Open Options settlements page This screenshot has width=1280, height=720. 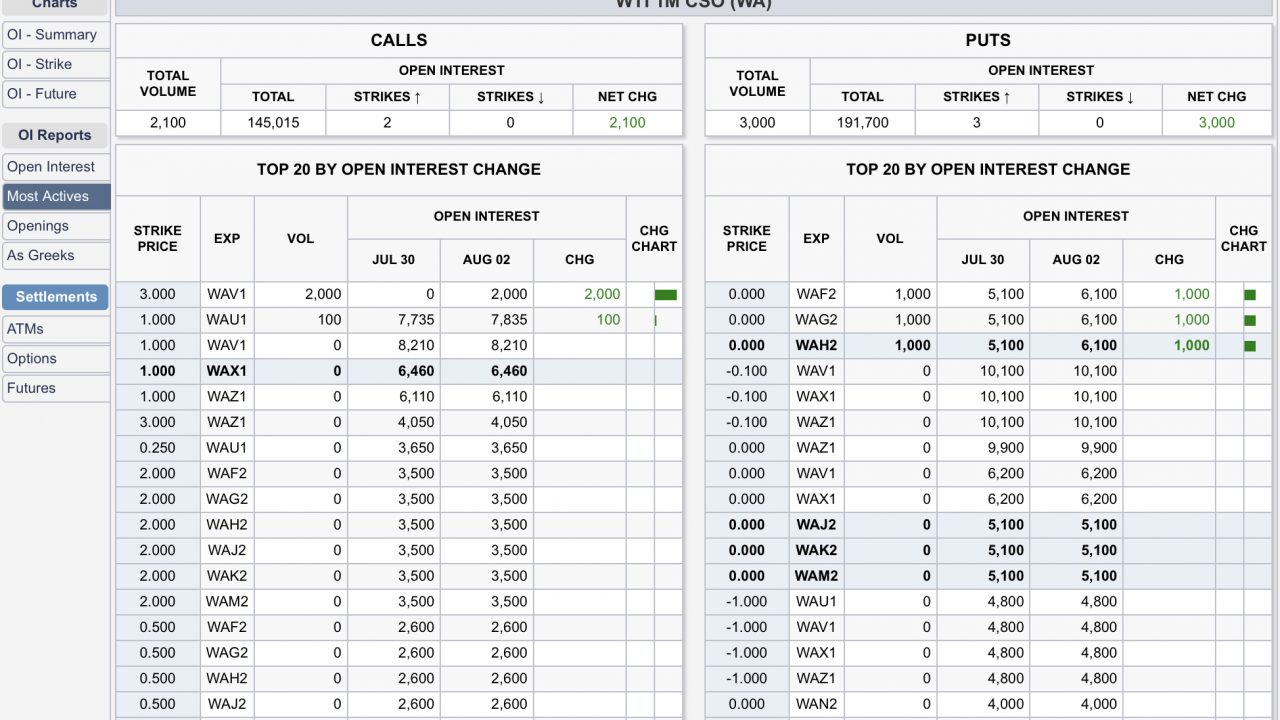pyautogui.click(x=32, y=359)
